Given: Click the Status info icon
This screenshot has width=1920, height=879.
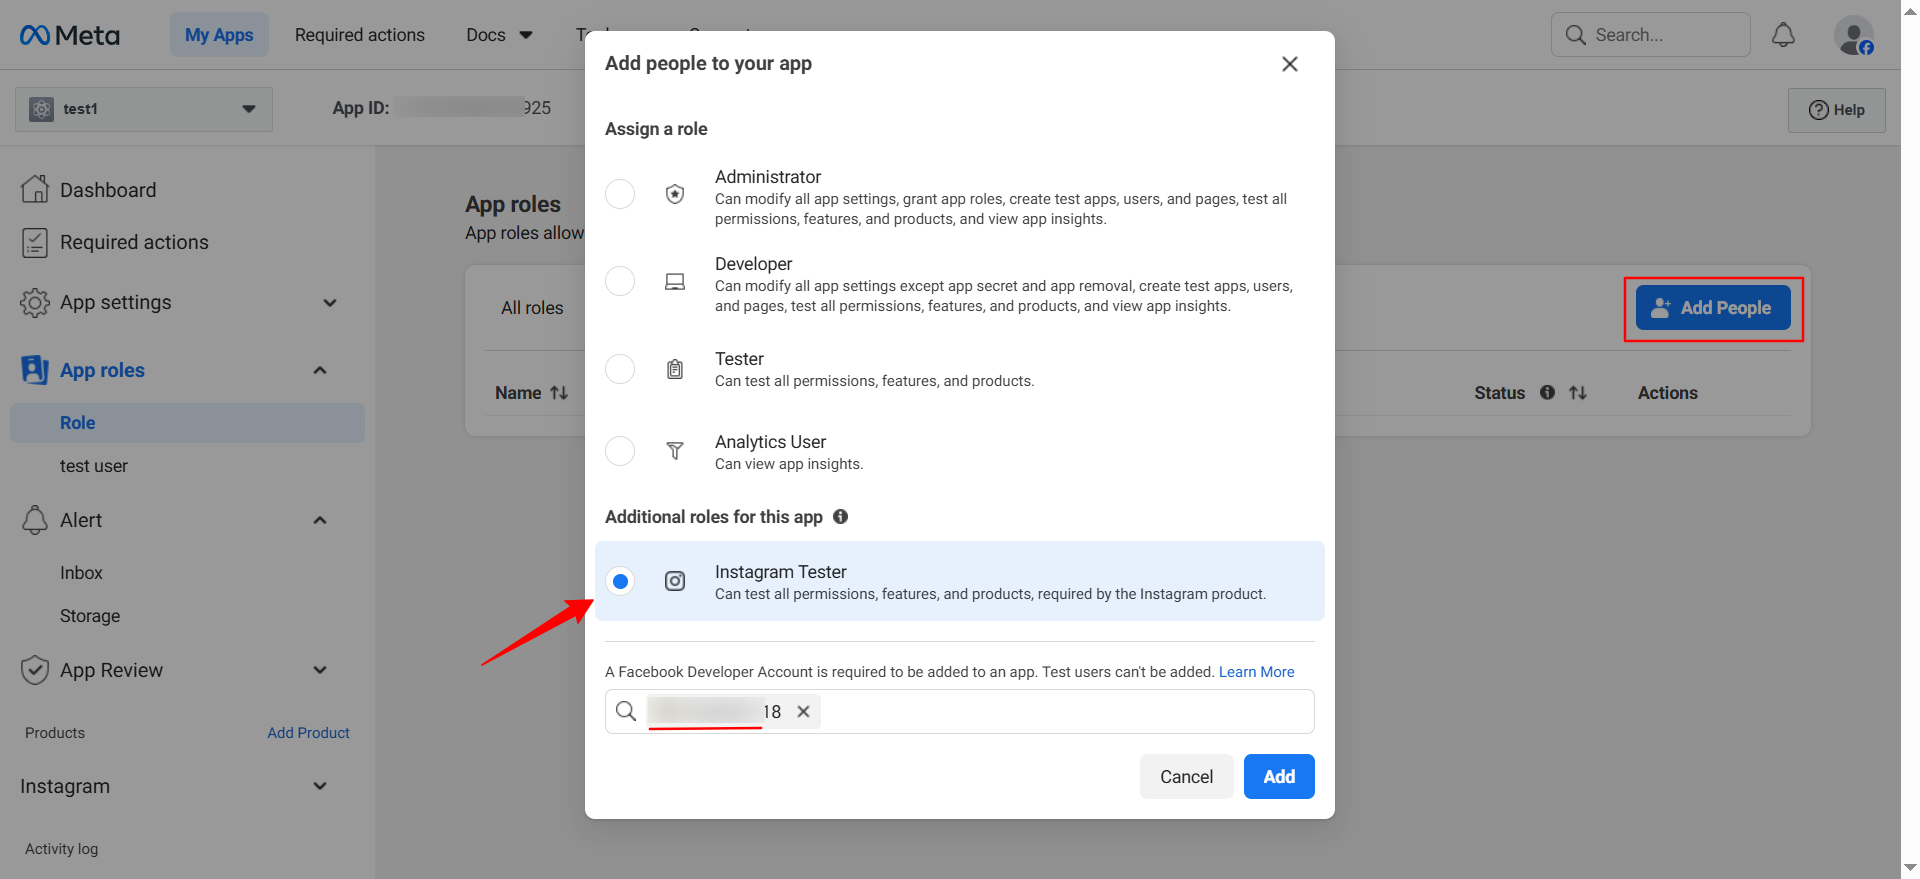Looking at the screenshot, I should point(1547,393).
